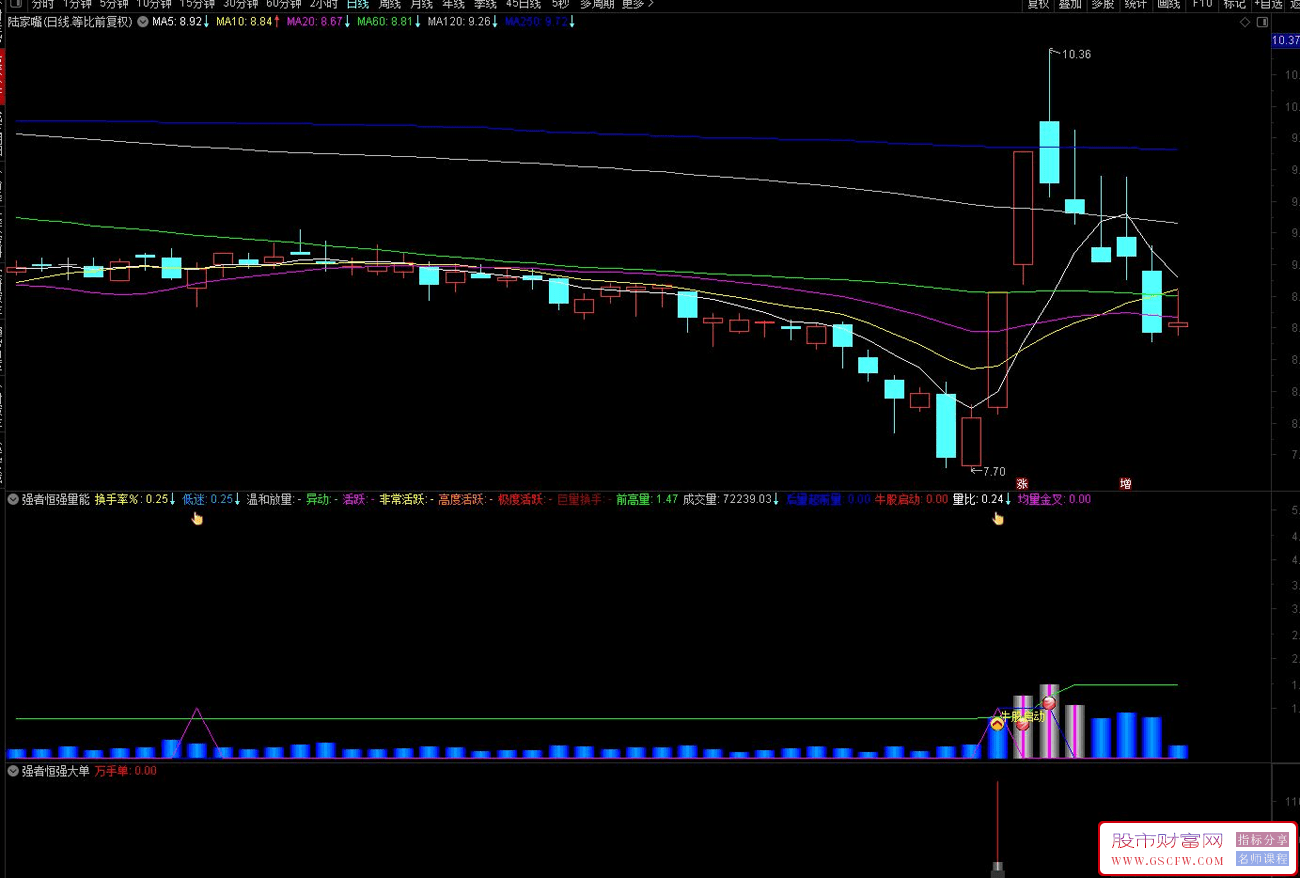
Task: Click 叠加 overlay button
Action: 1071,4
